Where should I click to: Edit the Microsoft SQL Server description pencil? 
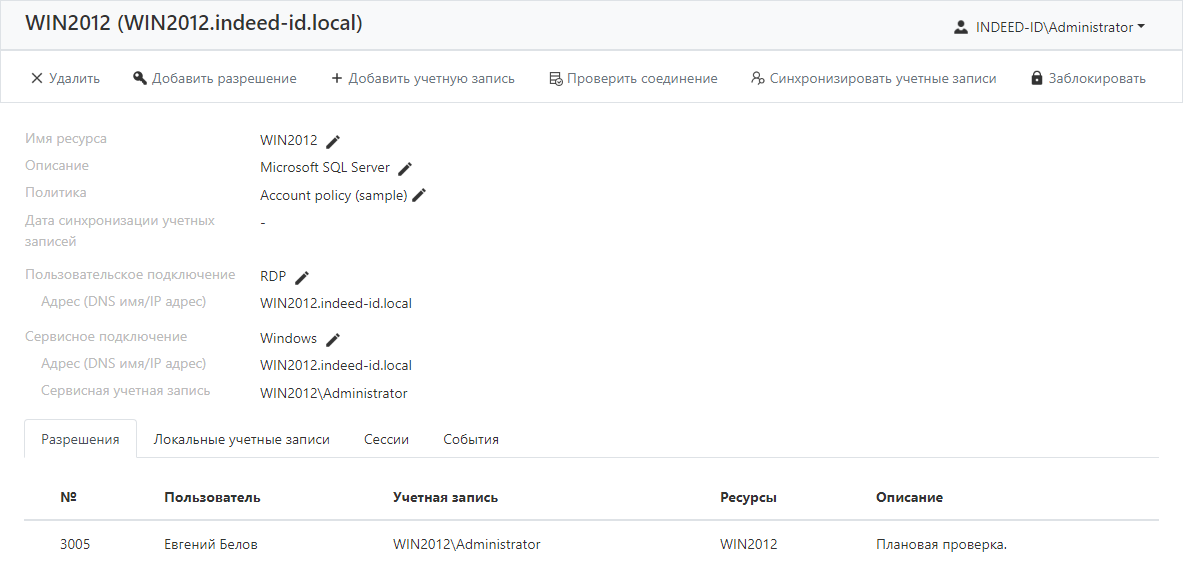pyautogui.click(x=405, y=168)
